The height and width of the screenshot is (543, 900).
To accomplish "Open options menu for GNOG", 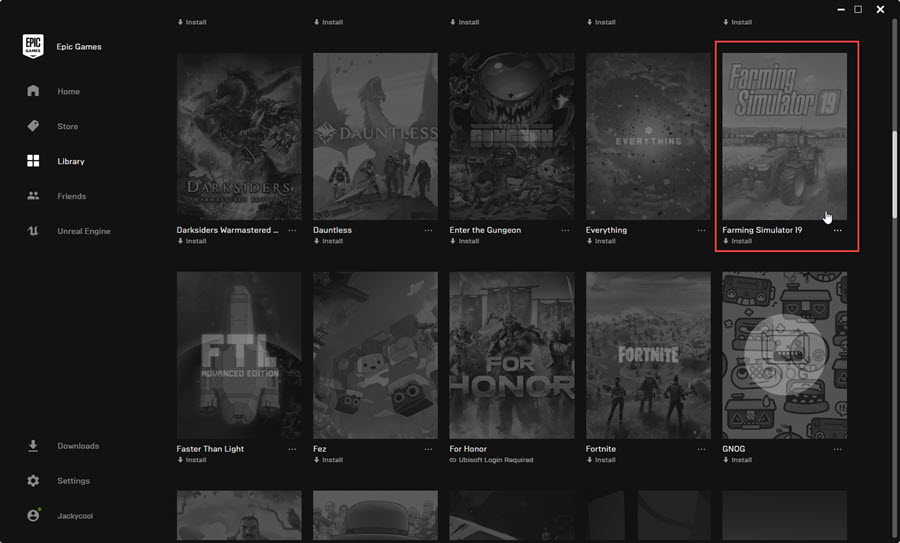I will pos(837,449).
